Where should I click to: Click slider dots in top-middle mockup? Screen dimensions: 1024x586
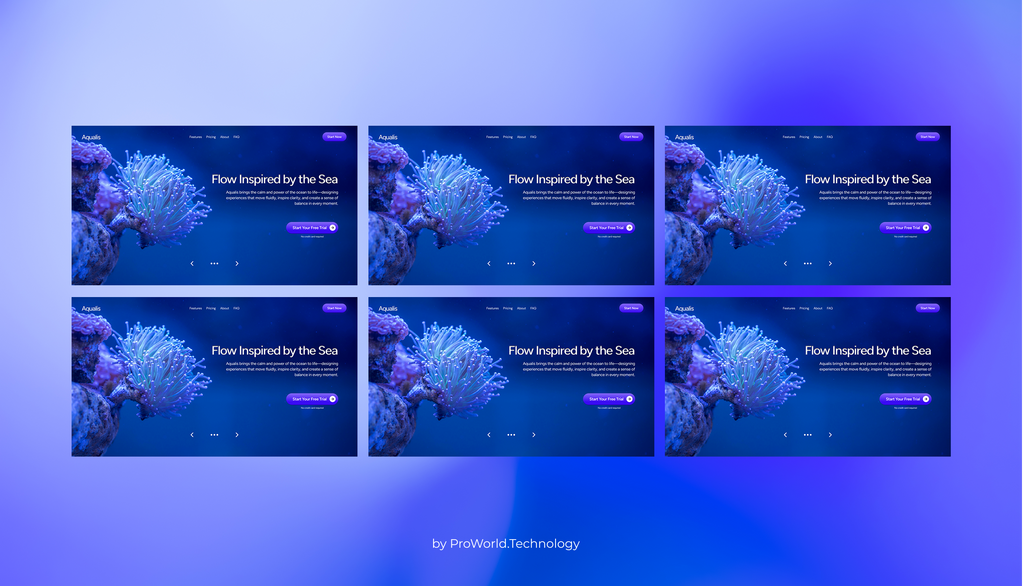click(511, 263)
